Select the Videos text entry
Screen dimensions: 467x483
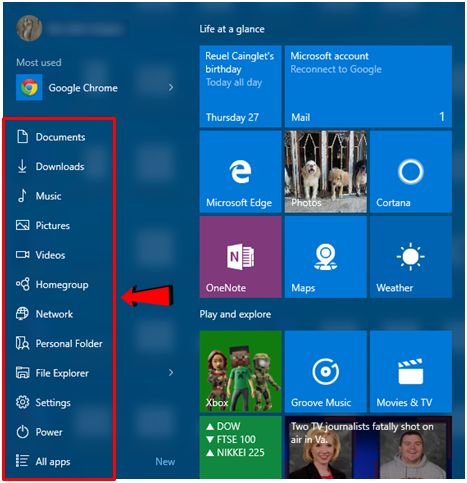point(50,255)
